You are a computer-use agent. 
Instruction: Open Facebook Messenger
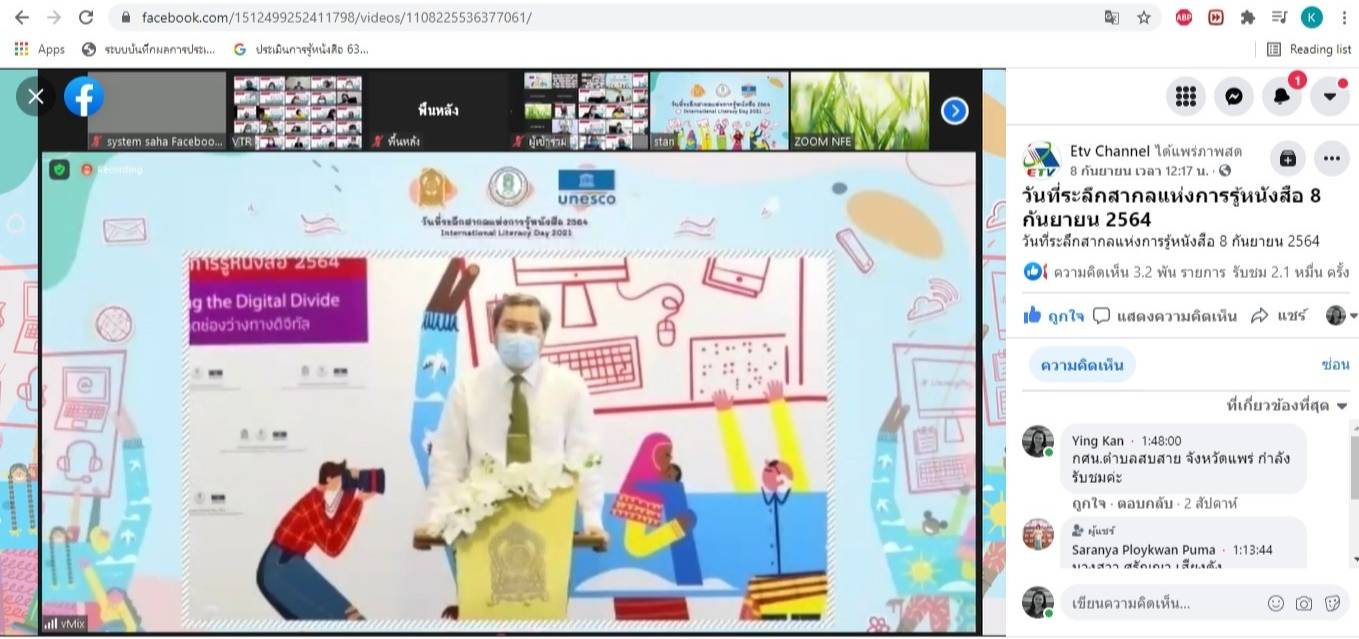(1234, 96)
